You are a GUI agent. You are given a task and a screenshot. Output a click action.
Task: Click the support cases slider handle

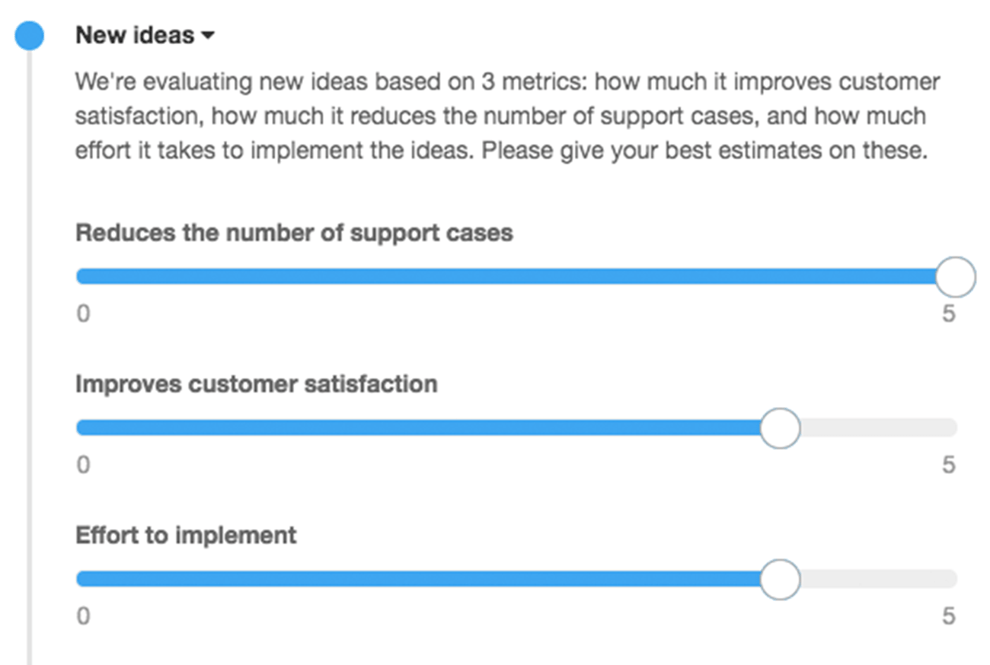pos(955,275)
